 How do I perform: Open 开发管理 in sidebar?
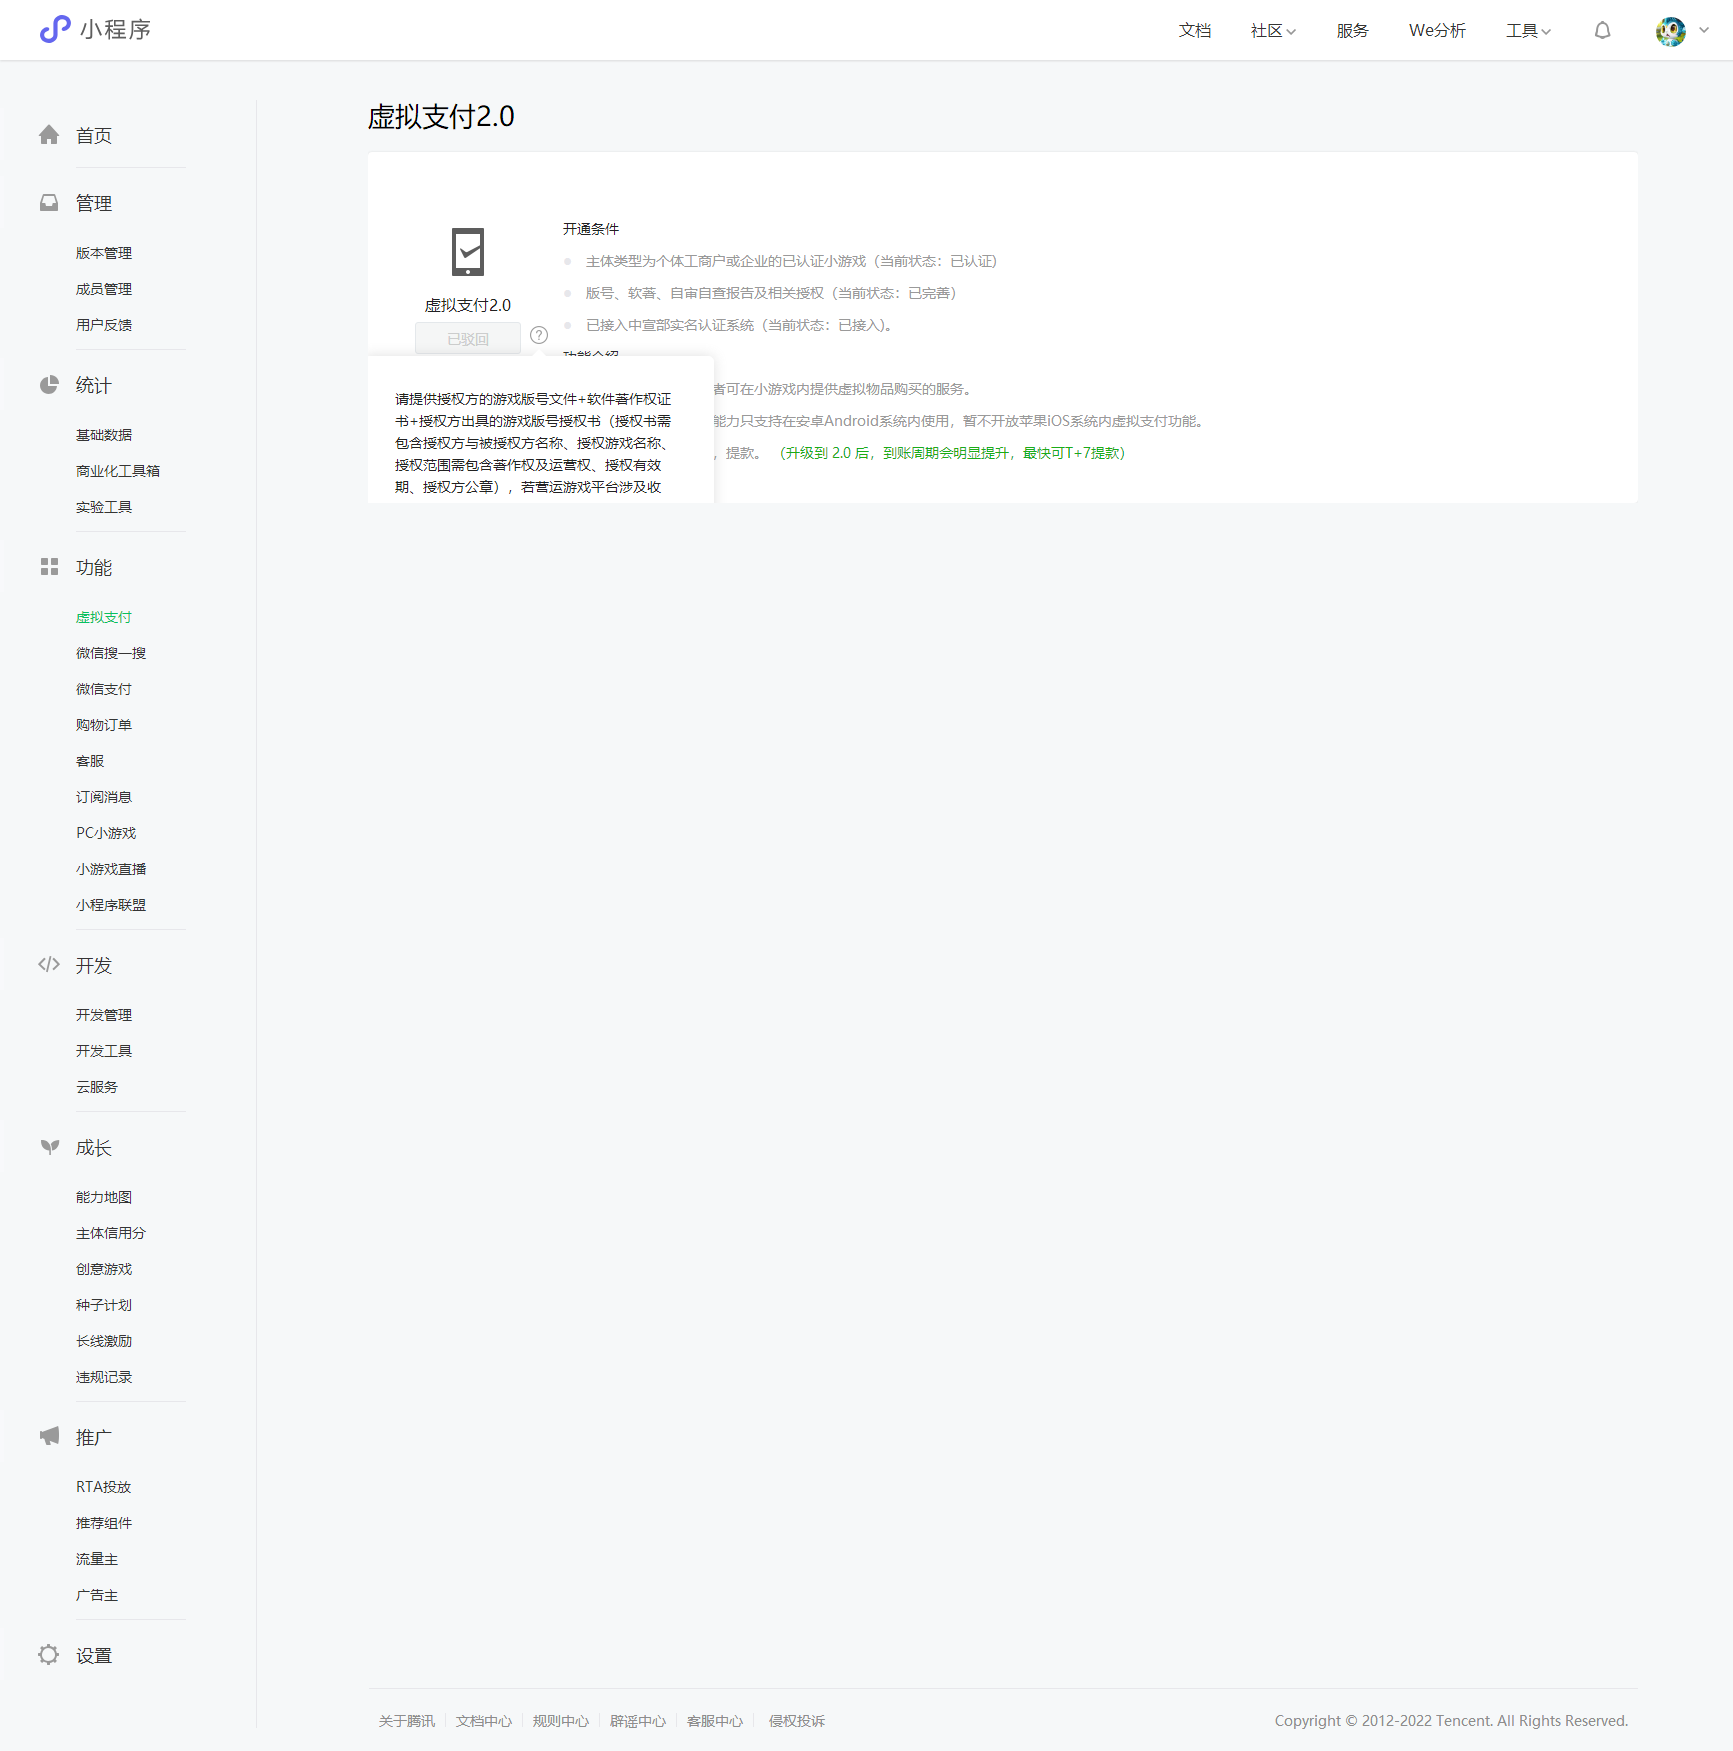[104, 1015]
